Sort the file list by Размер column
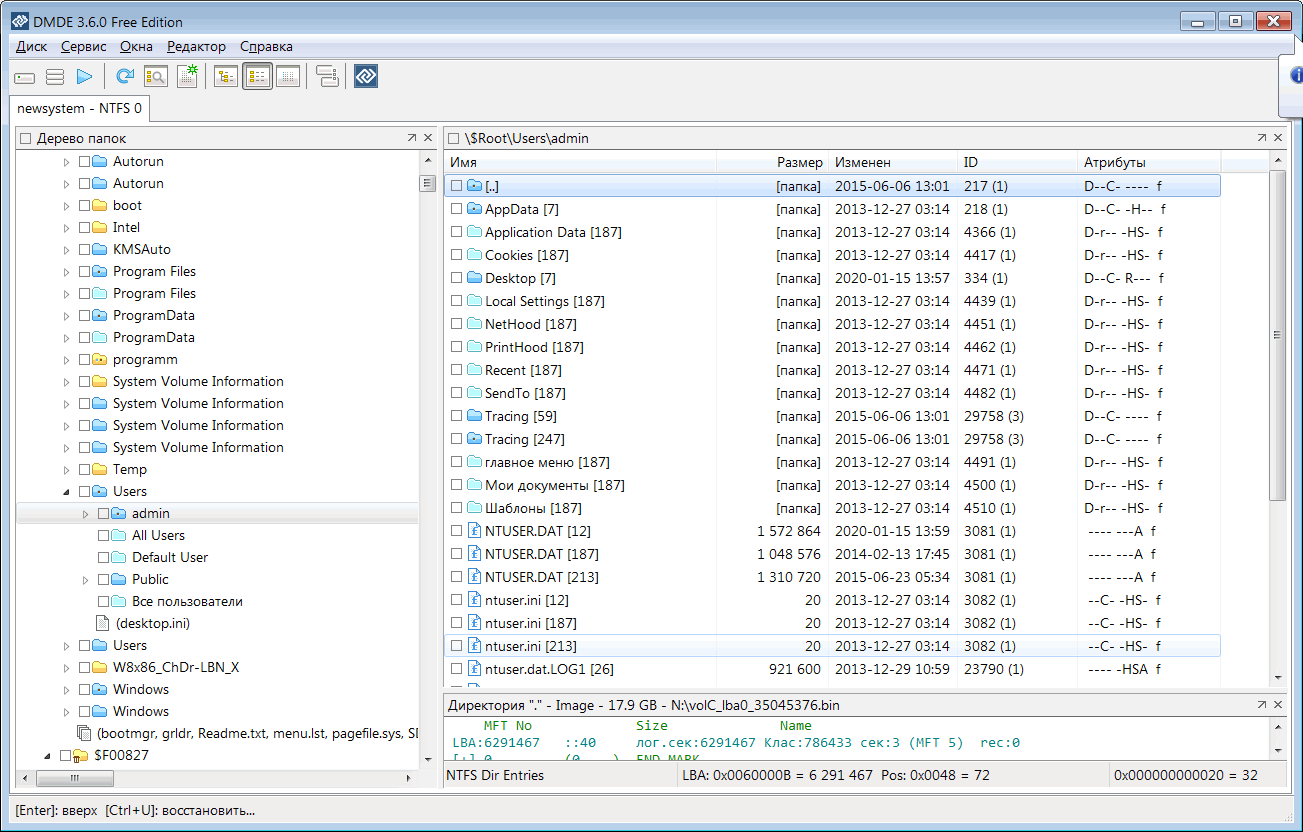Screen dimensions: 1303x832 799,162
